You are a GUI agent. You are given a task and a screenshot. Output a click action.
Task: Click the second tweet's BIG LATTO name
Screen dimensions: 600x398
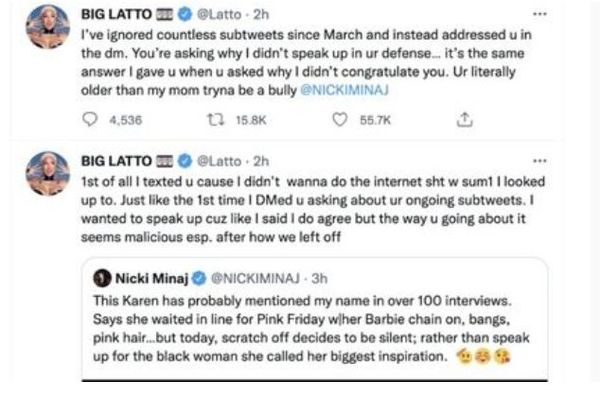click(116, 161)
